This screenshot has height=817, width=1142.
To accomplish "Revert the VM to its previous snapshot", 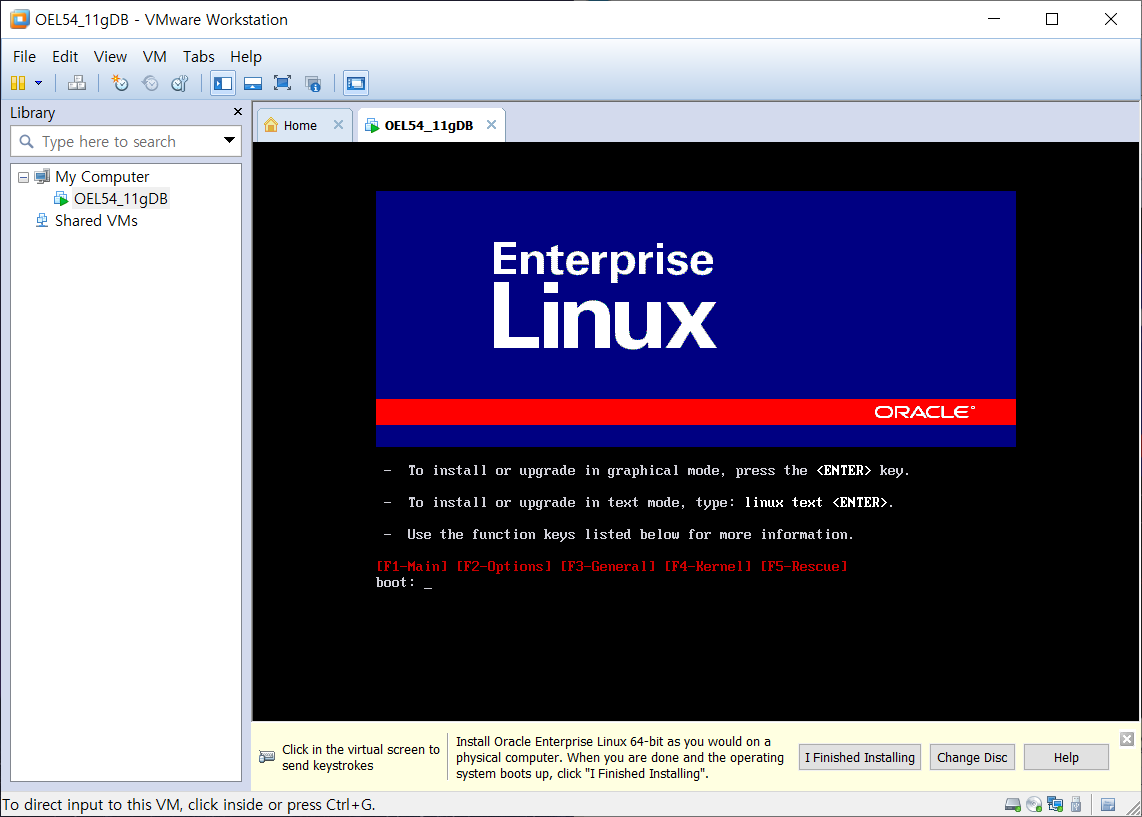I will click(150, 84).
